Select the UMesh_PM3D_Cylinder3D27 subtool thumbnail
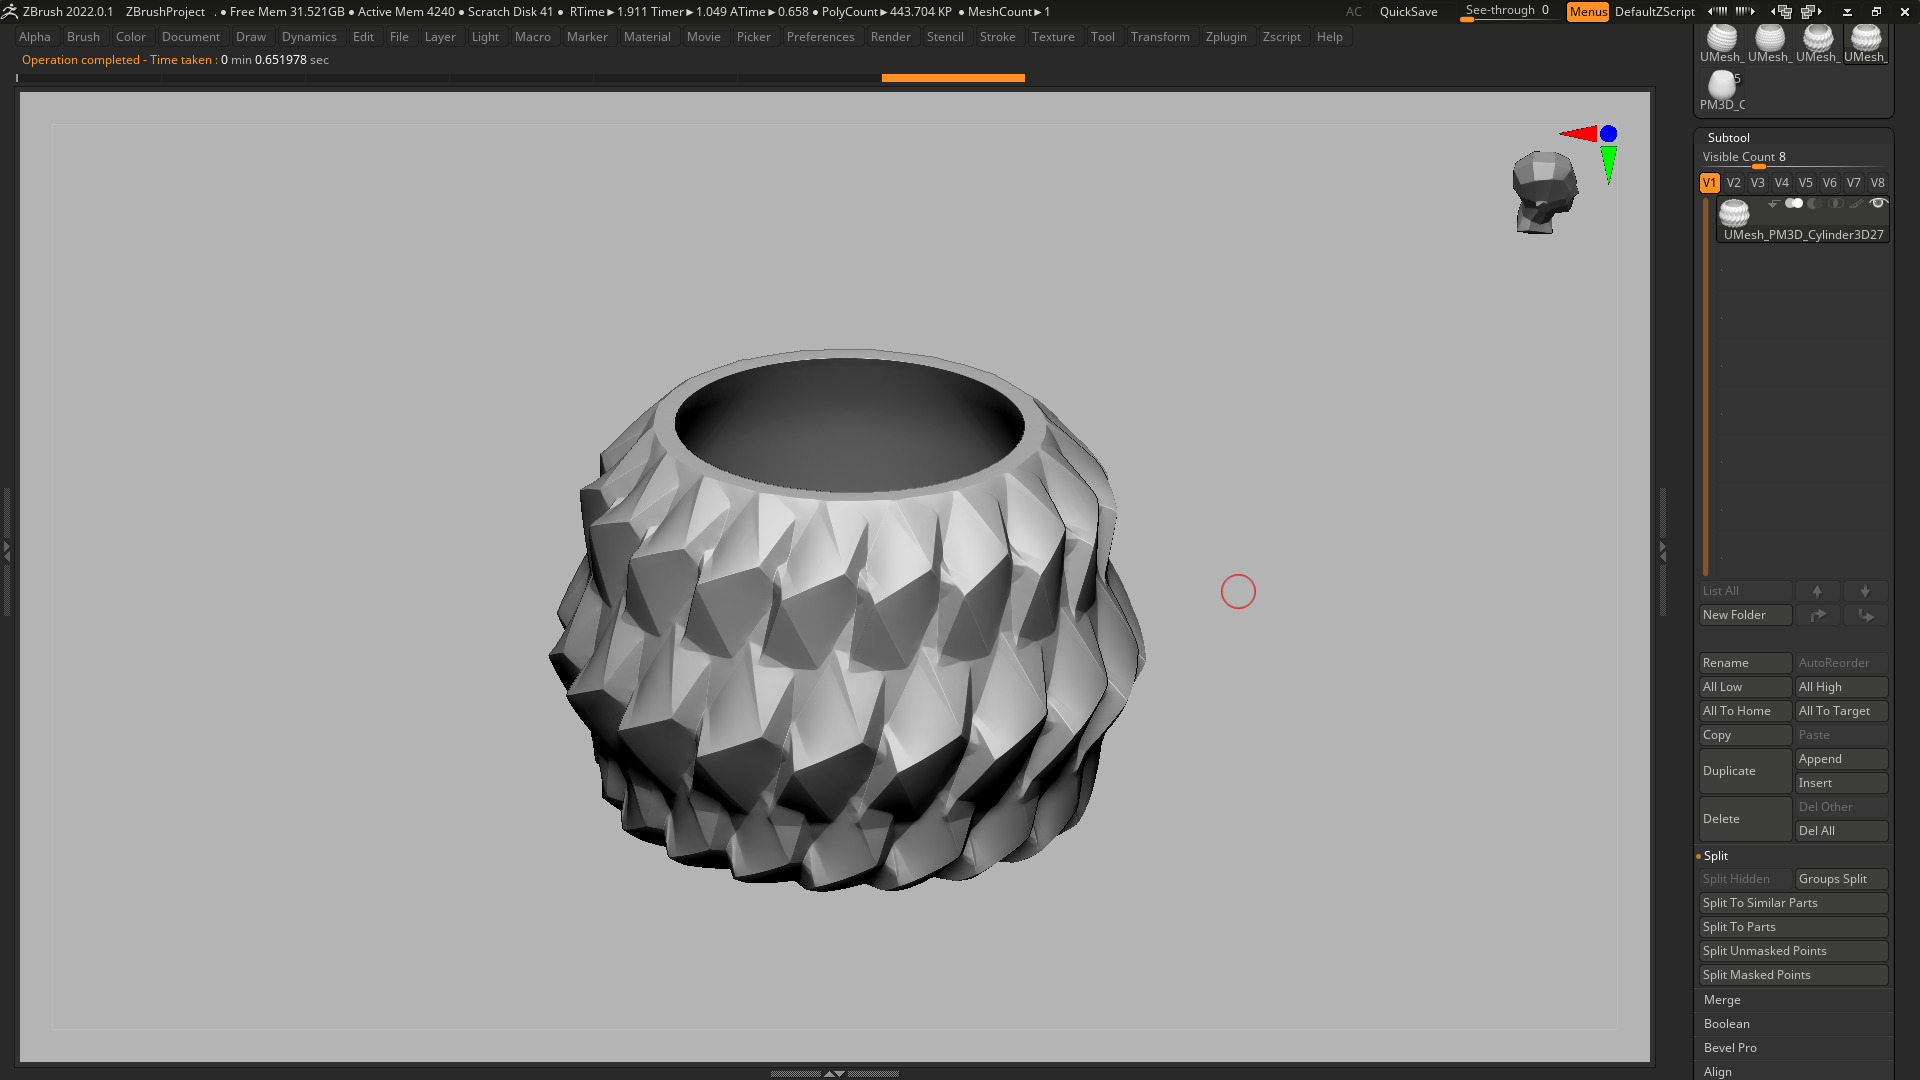This screenshot has width=1920, height=1080. pyautogui.click(x=1734, y=212)
